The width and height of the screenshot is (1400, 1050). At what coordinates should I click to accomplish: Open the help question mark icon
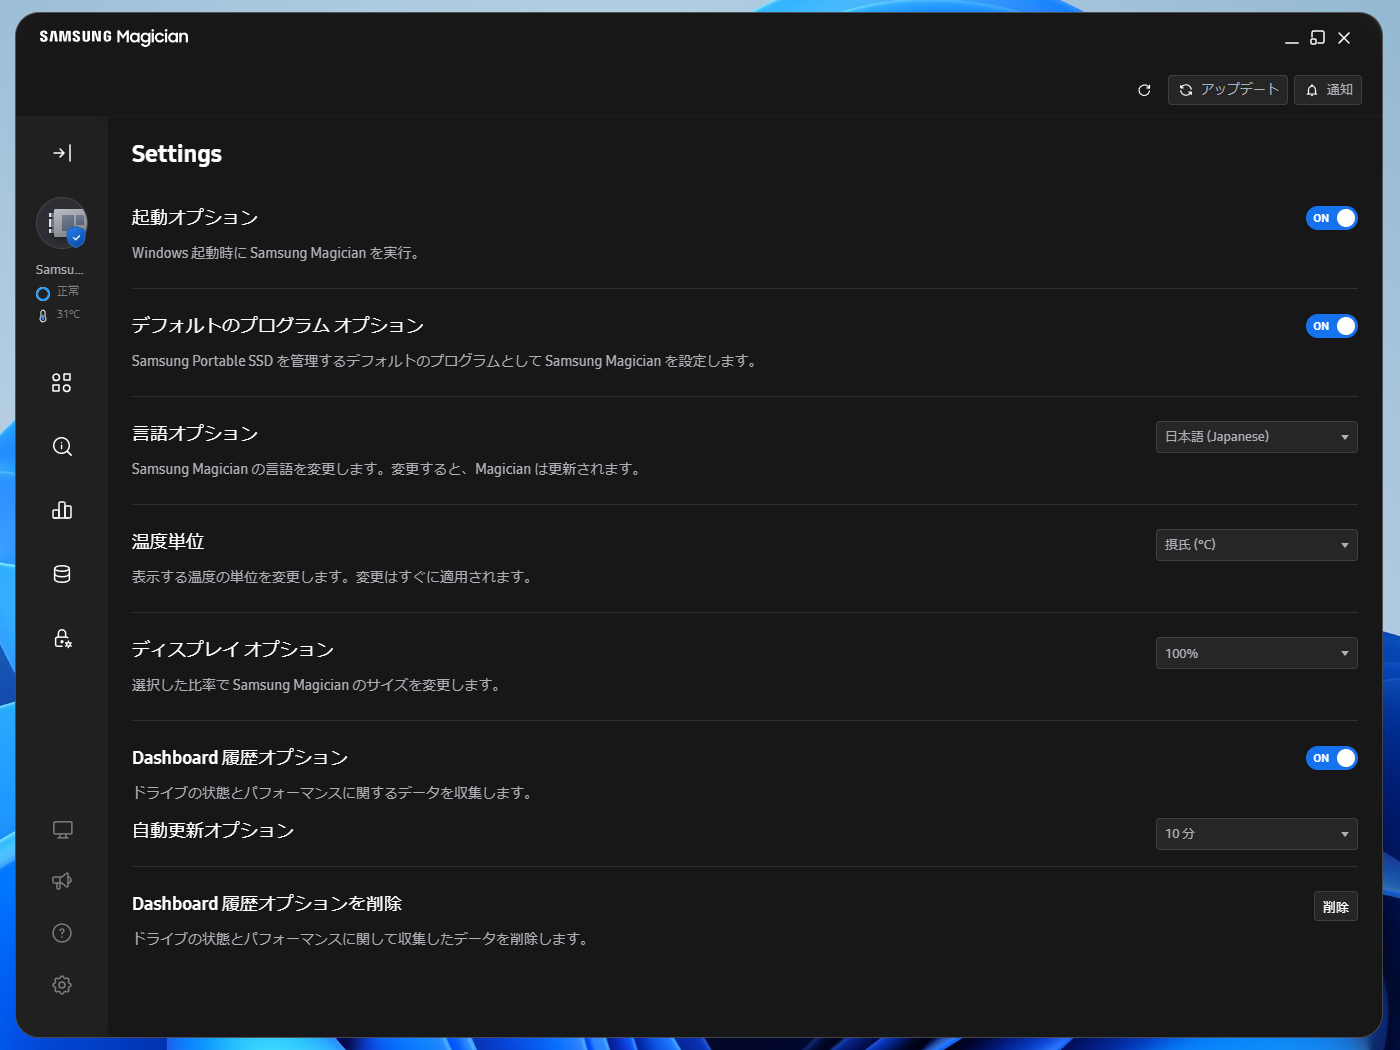(62, 933)
